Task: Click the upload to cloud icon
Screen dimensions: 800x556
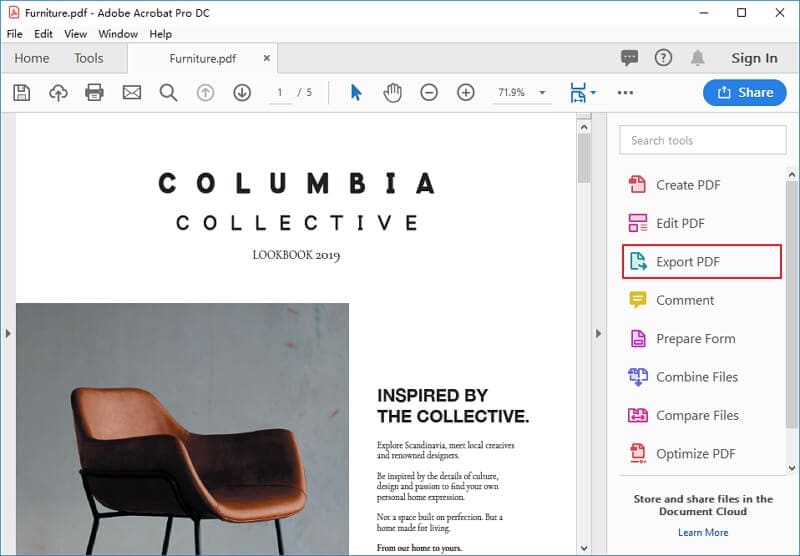Action: 58,92
